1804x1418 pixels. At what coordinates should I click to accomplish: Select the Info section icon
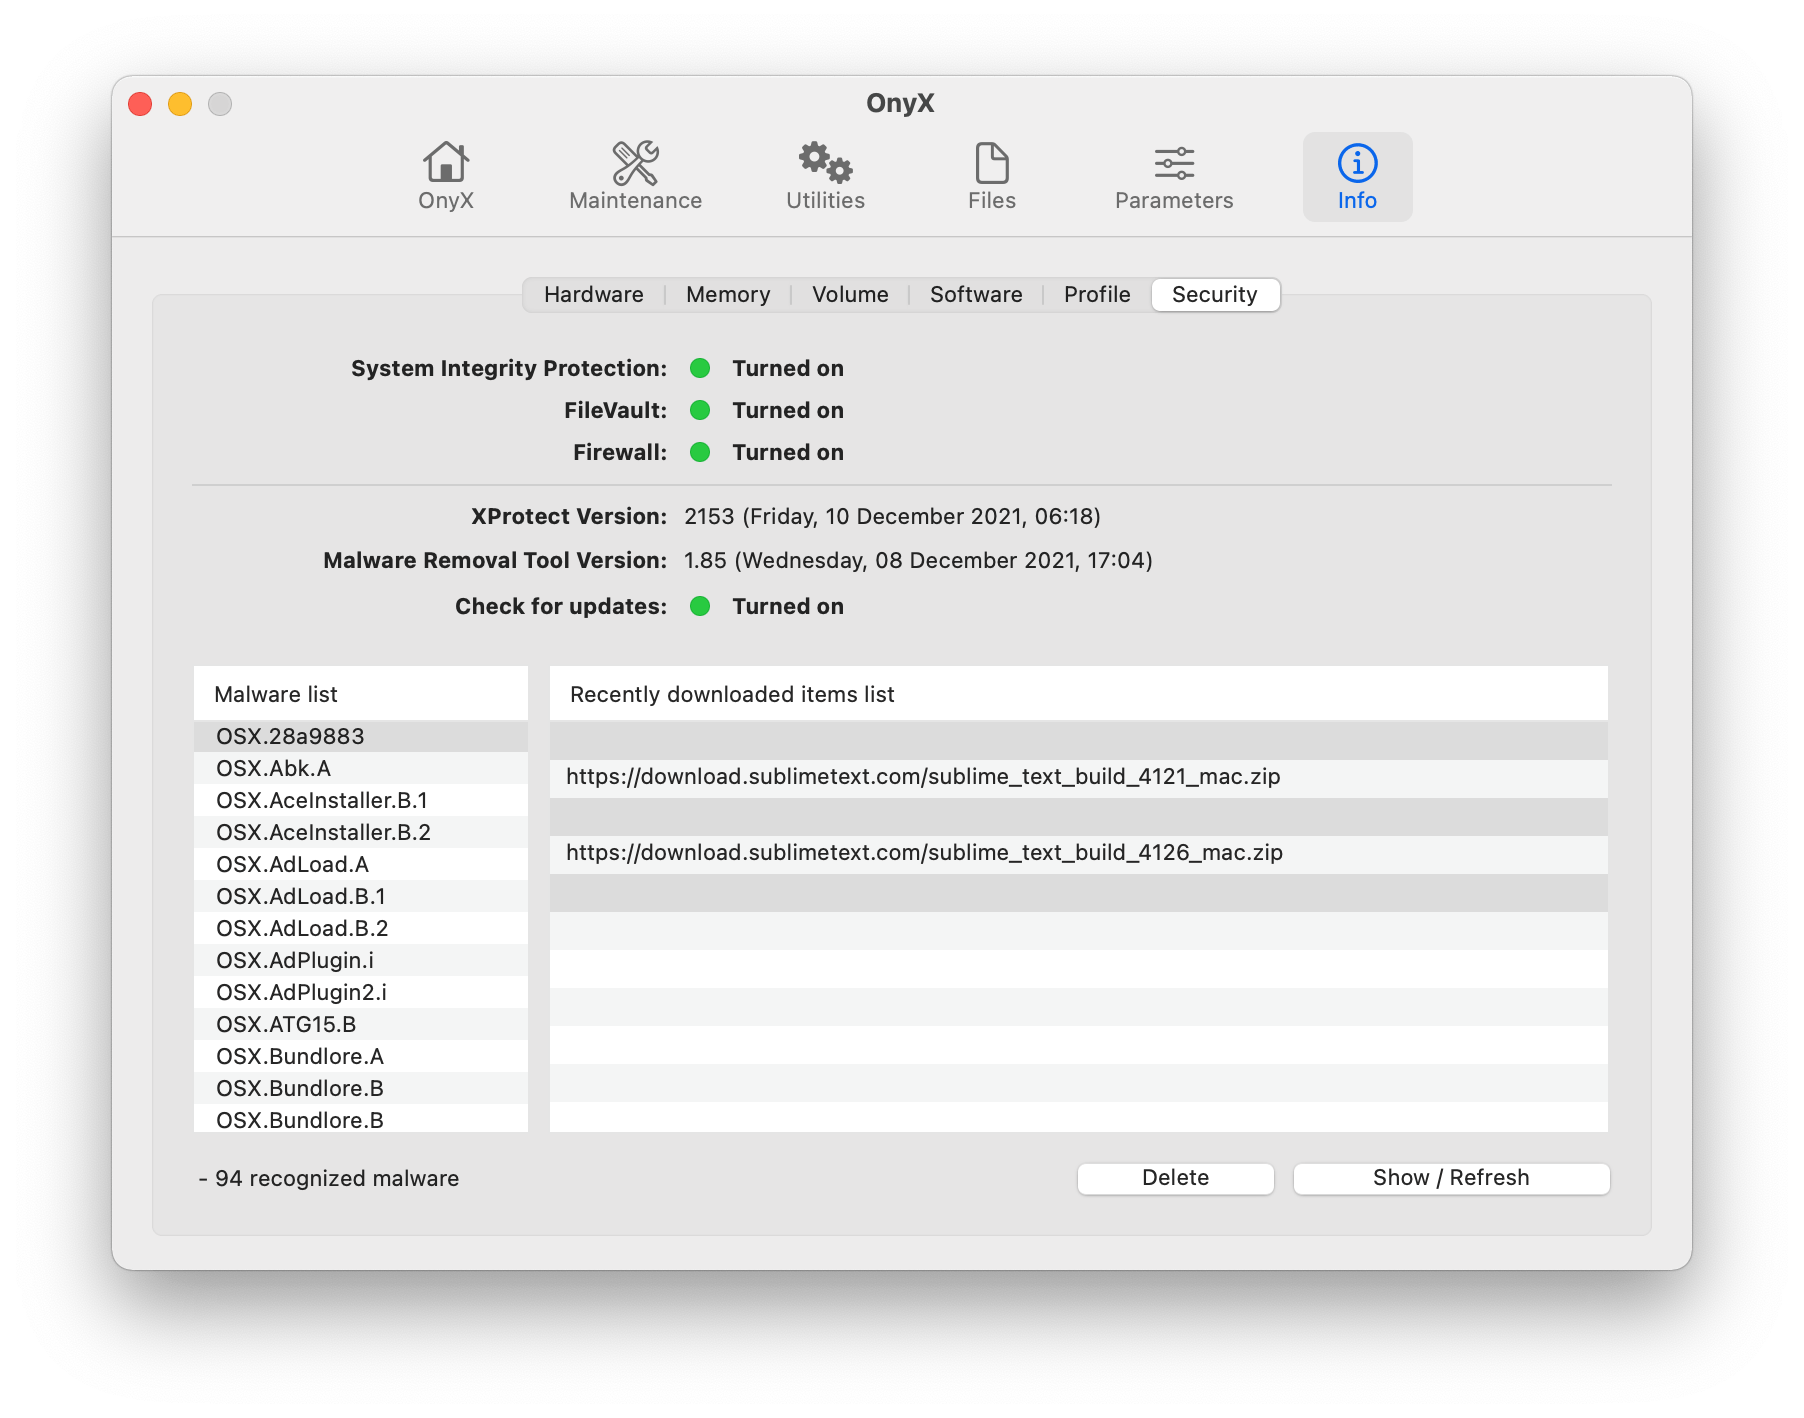point(1357,176)
